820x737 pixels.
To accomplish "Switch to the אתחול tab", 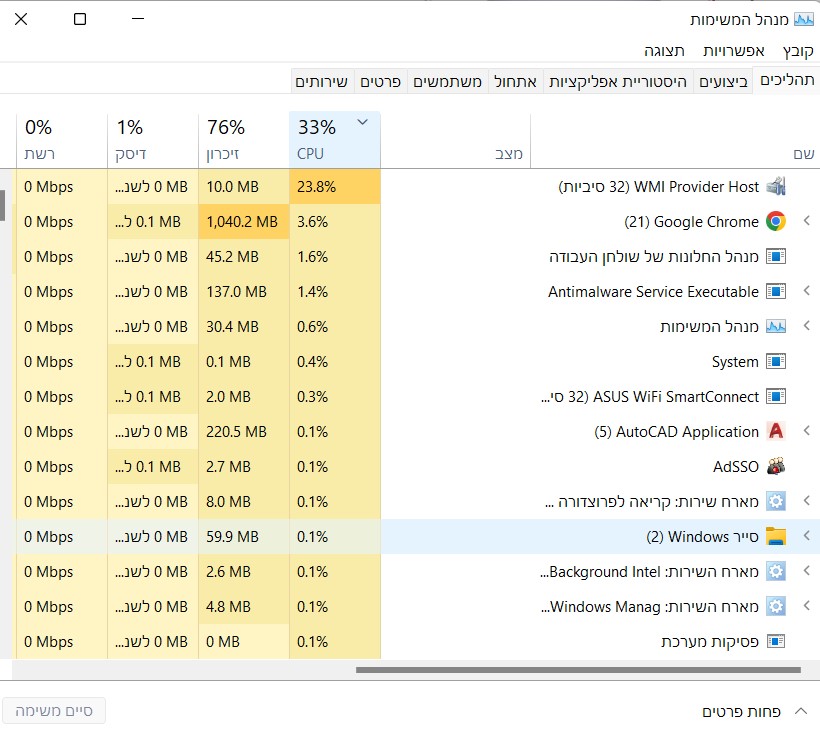I will (x=516, y=82).
